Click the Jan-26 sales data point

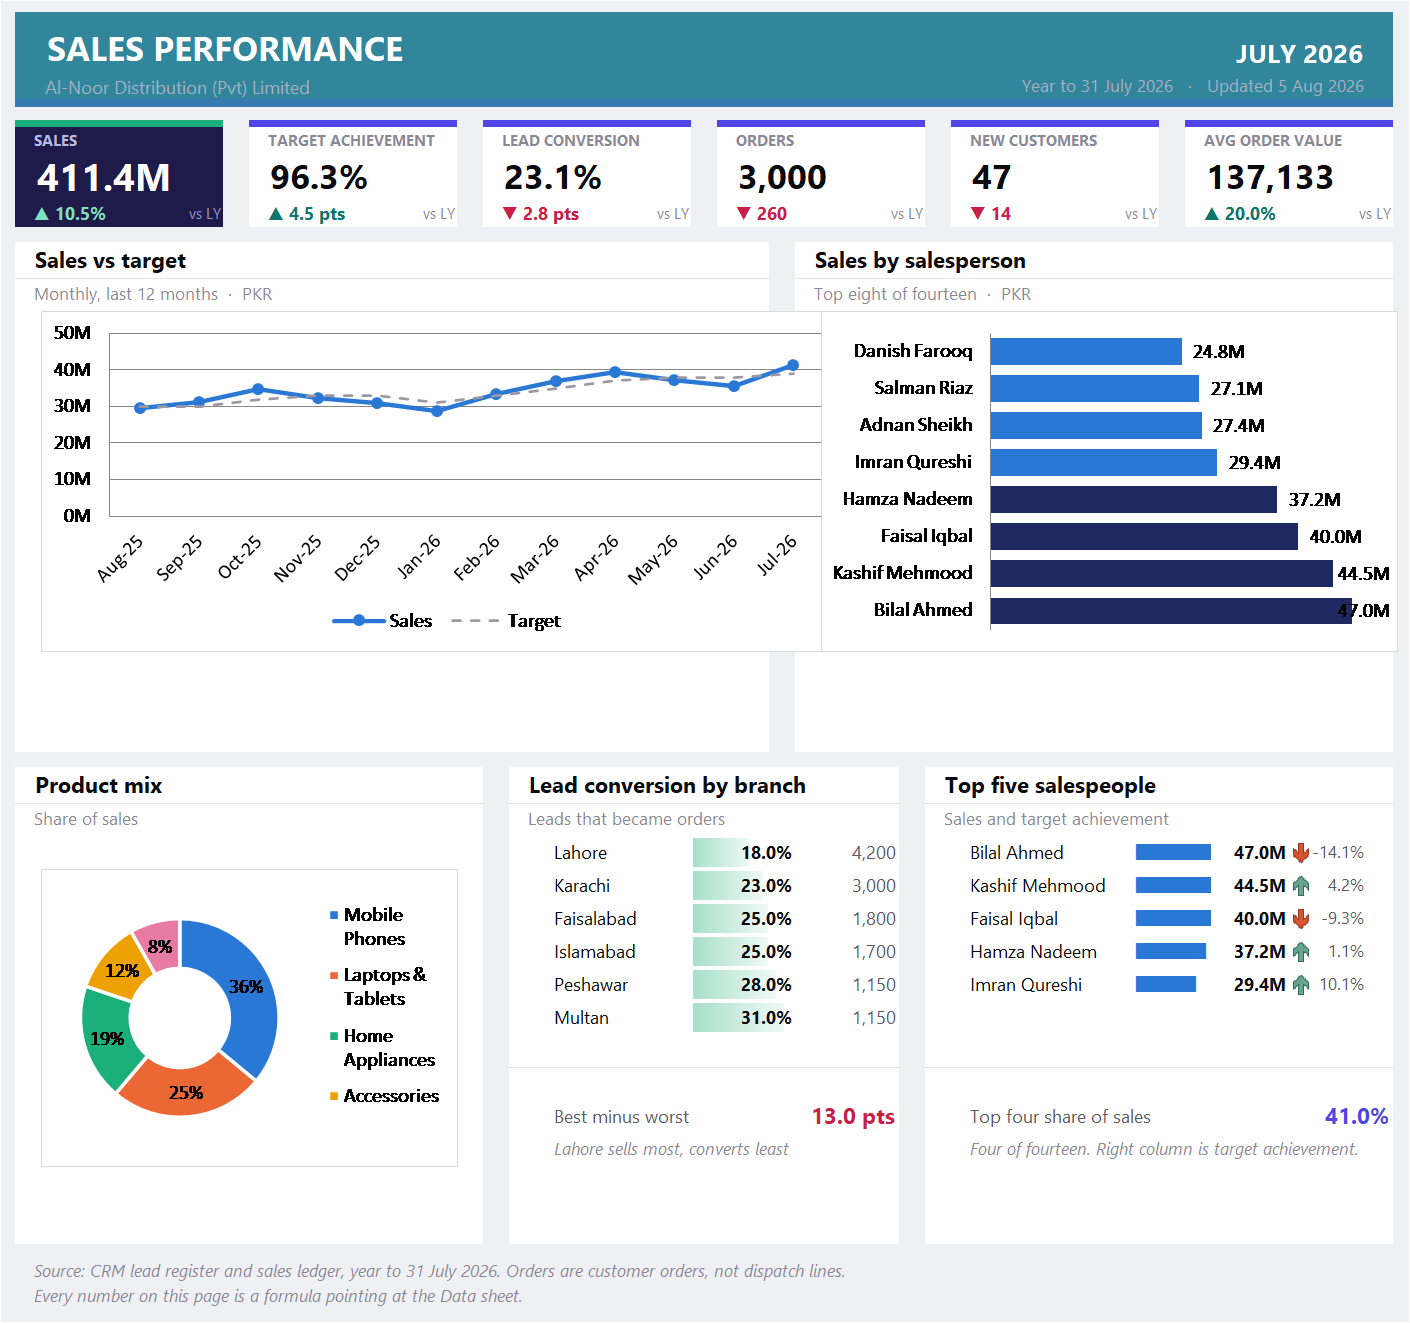[437, 411]
